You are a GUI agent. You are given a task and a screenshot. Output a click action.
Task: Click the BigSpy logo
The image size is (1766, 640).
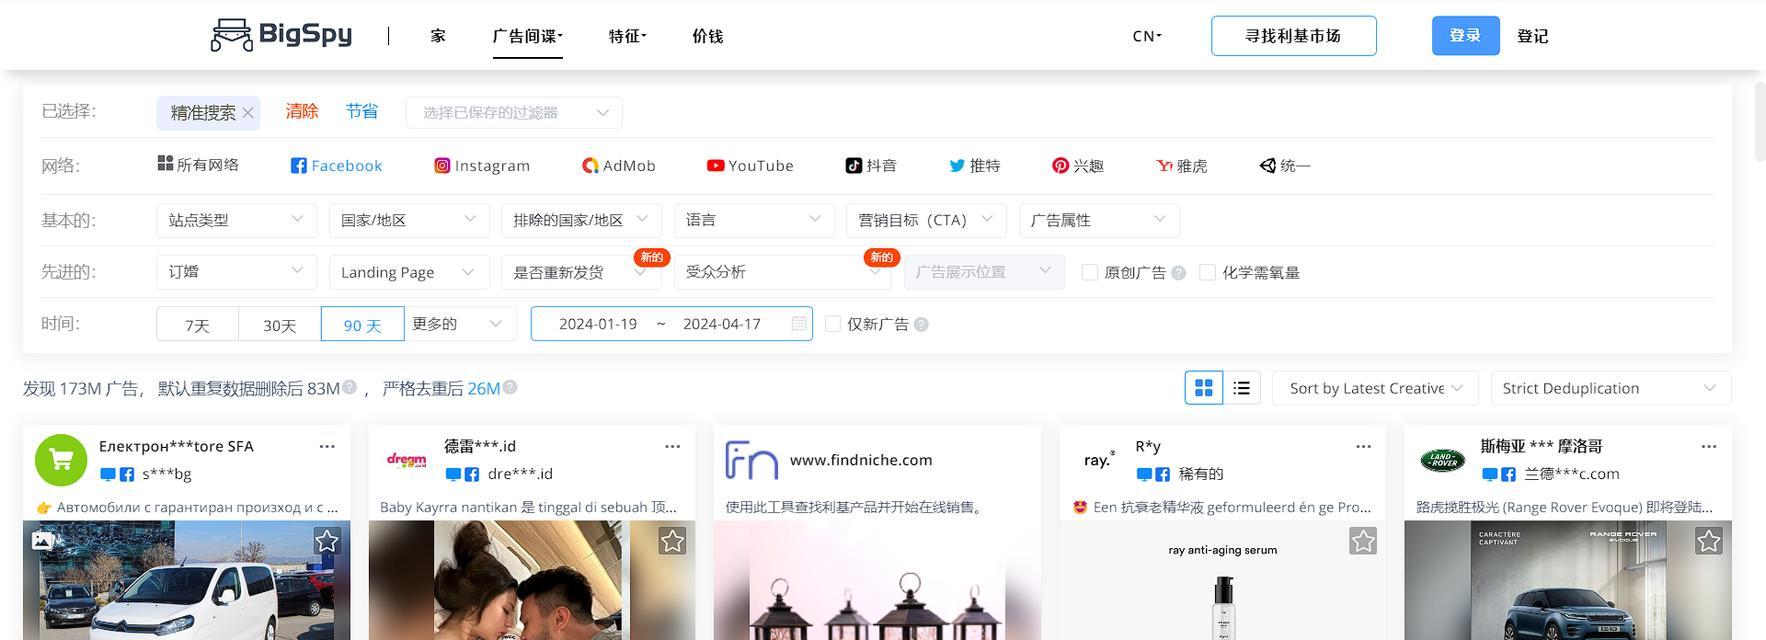coord(281,35)
